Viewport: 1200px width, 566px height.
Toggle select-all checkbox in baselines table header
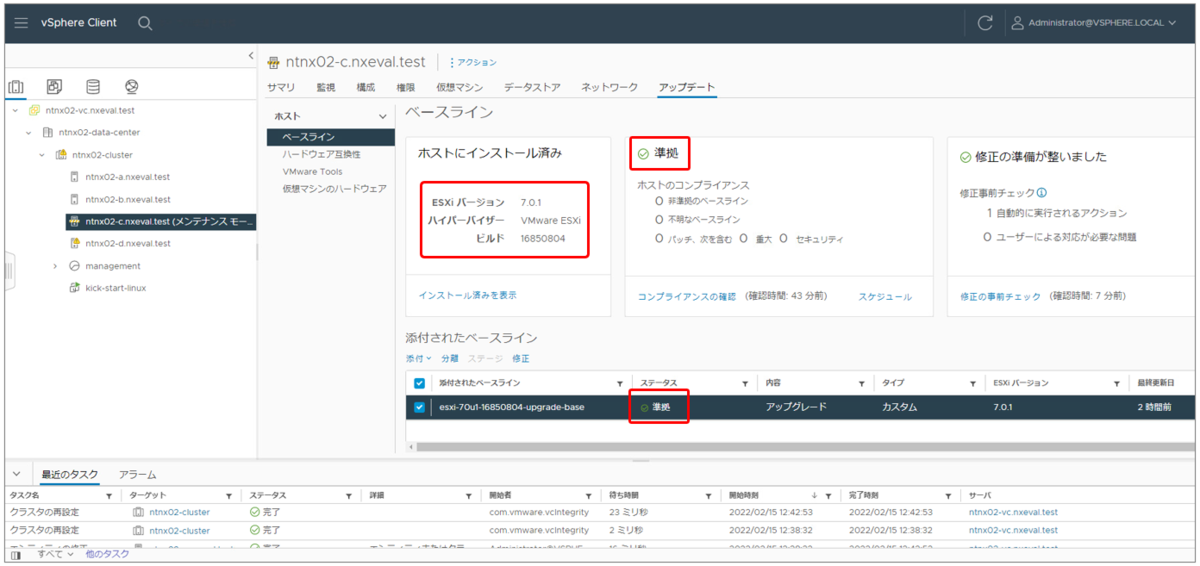pyautogui.click(x=419, y=383)
